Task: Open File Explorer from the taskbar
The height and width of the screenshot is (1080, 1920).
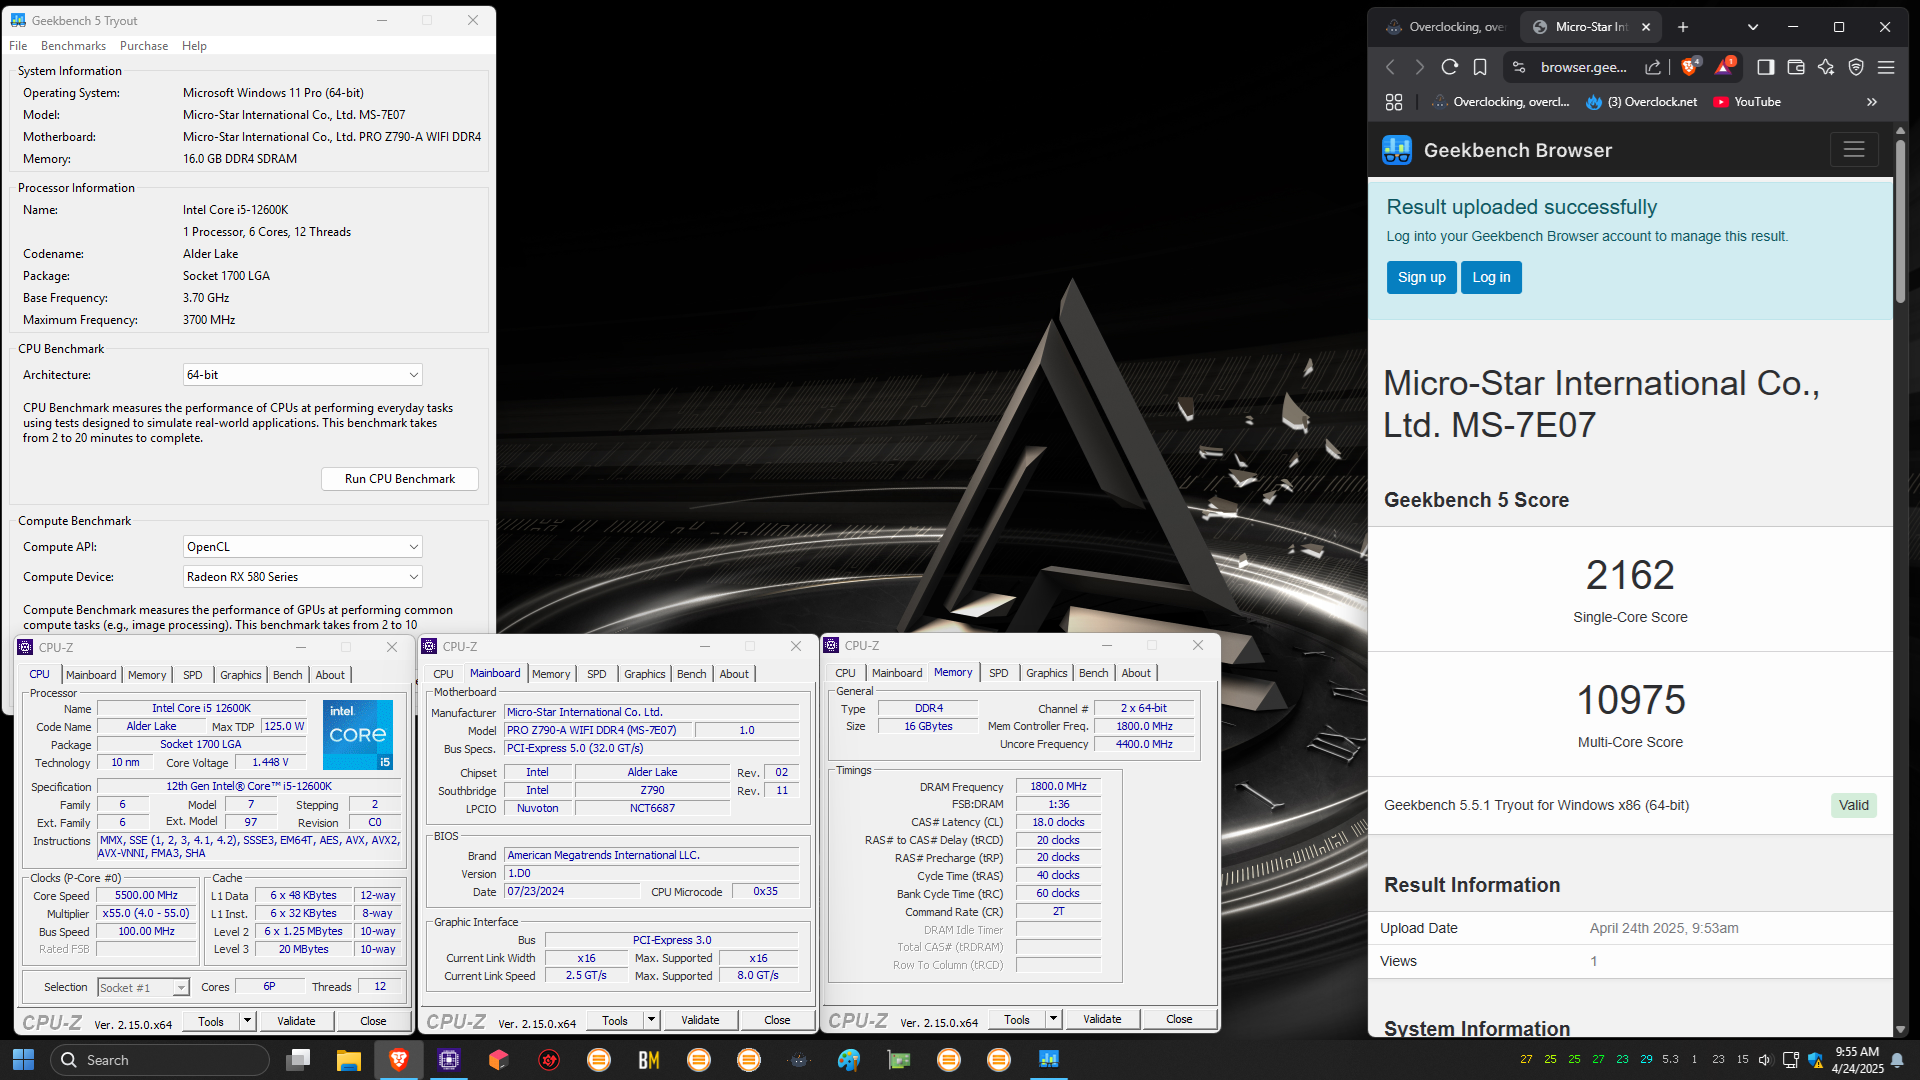Action: tap(348, 1060)
